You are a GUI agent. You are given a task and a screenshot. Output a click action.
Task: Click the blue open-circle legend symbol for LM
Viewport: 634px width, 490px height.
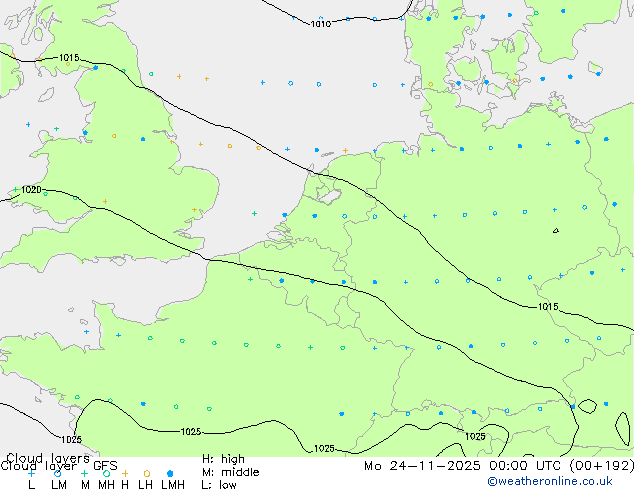tap(57, 473)
